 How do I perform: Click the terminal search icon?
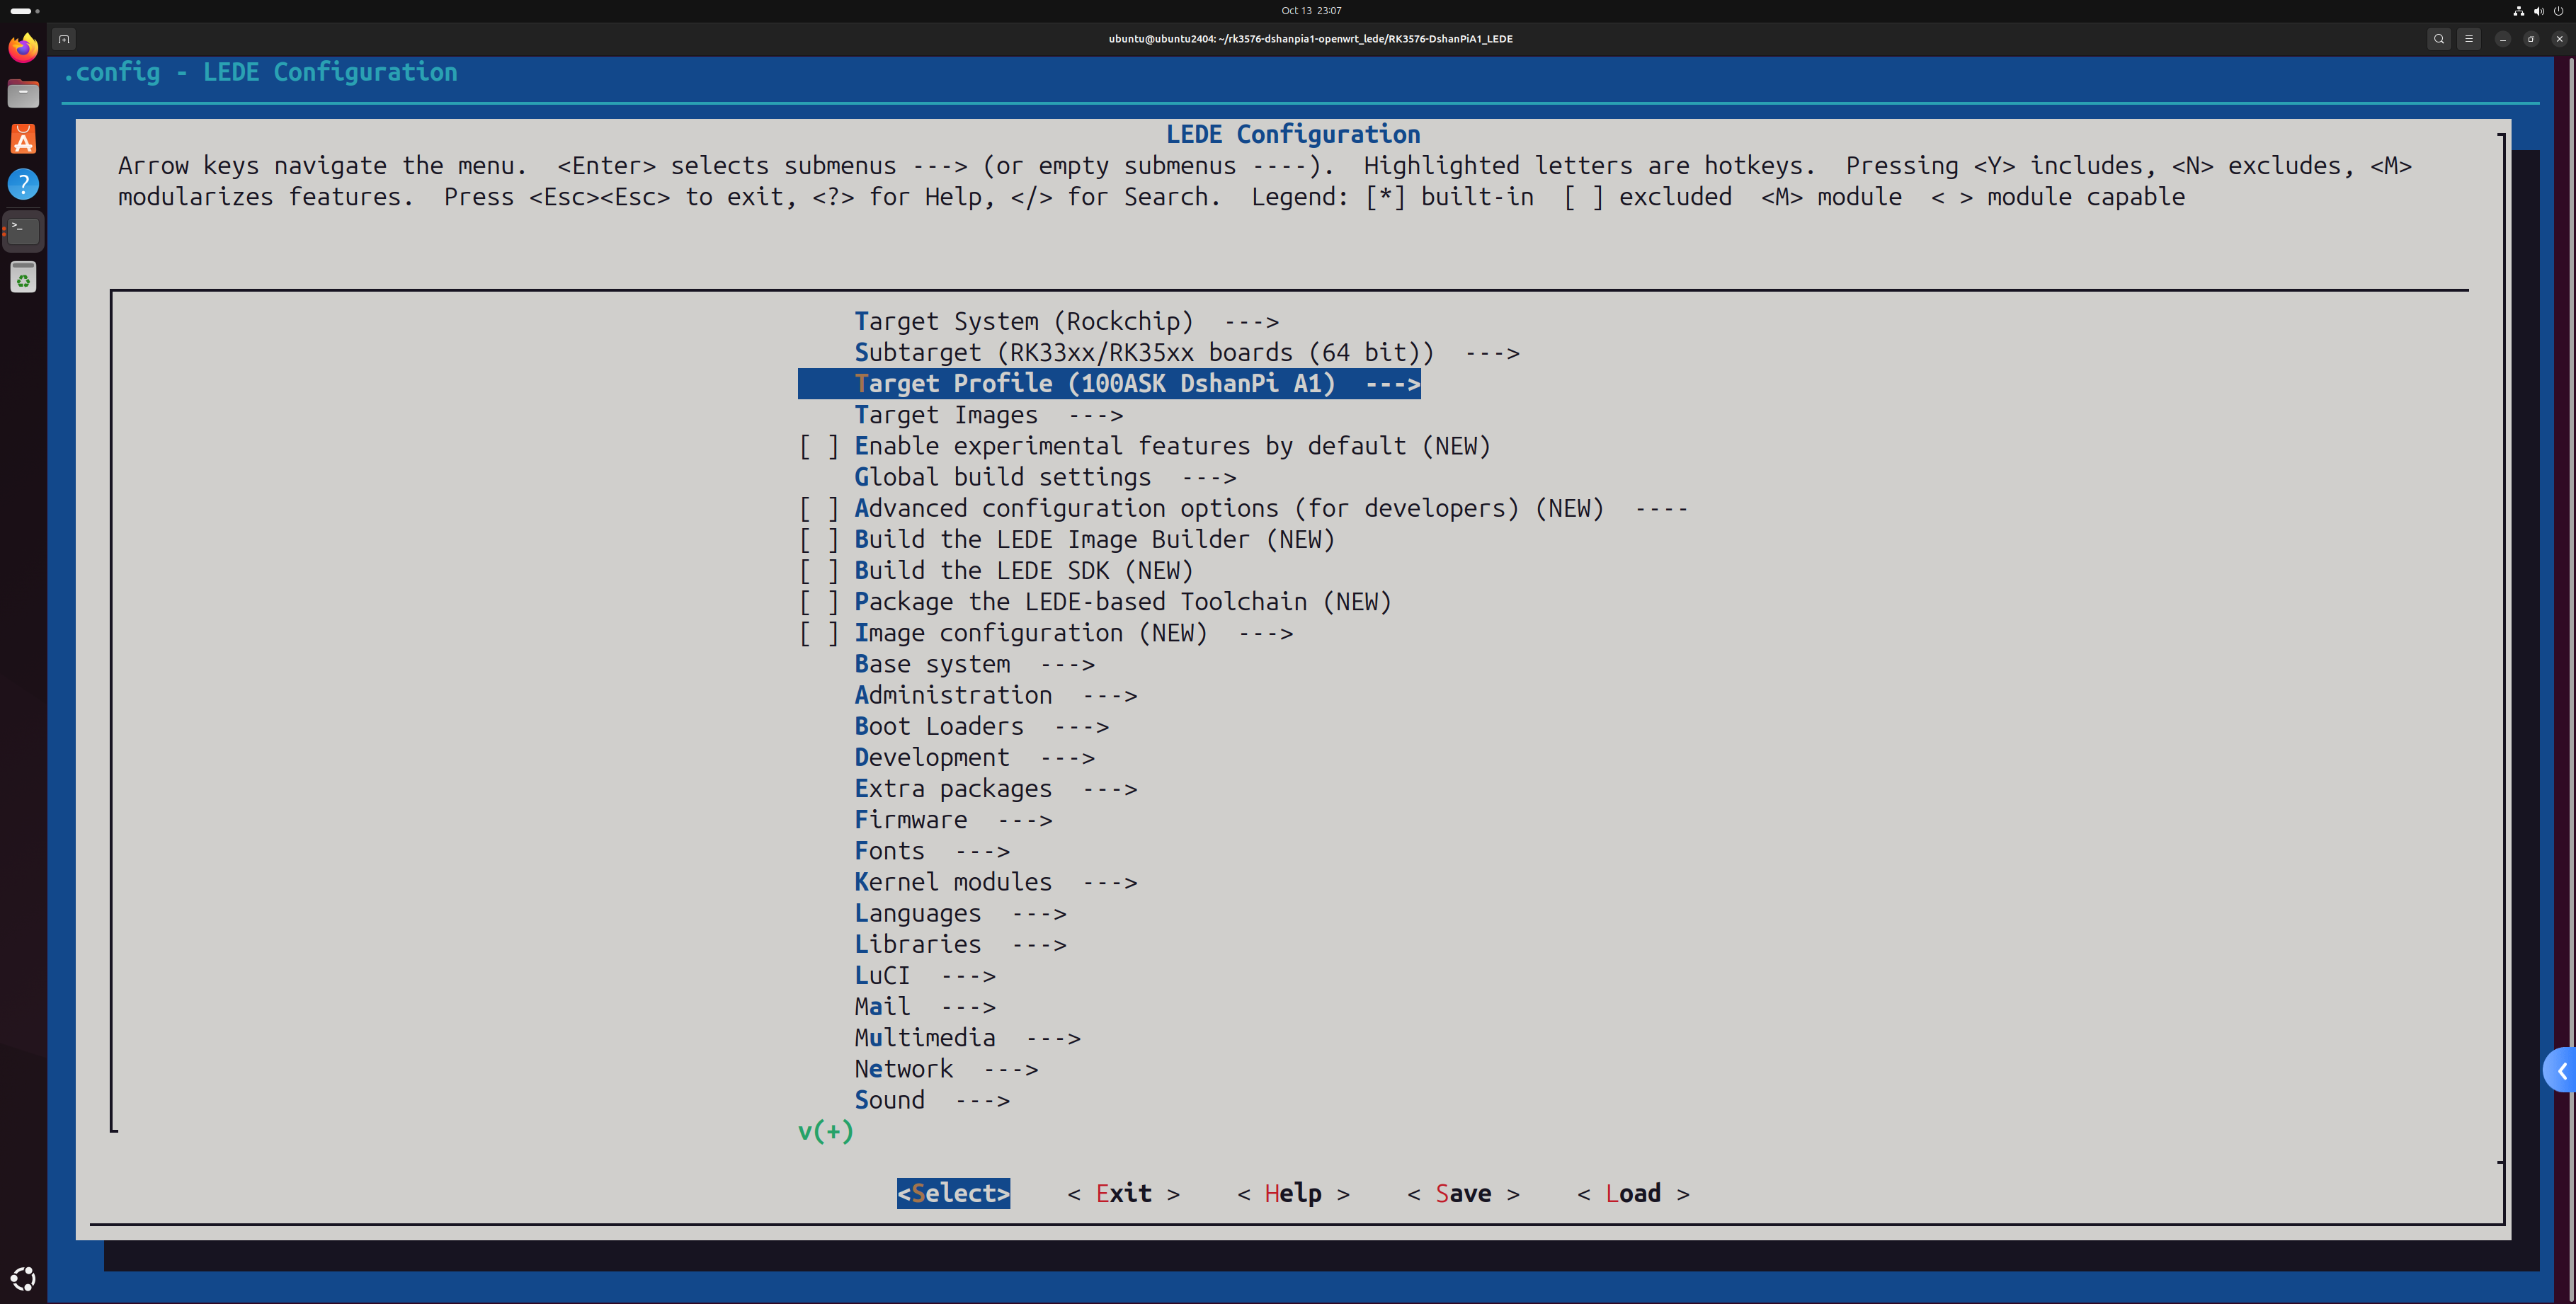pos(2439,39)
